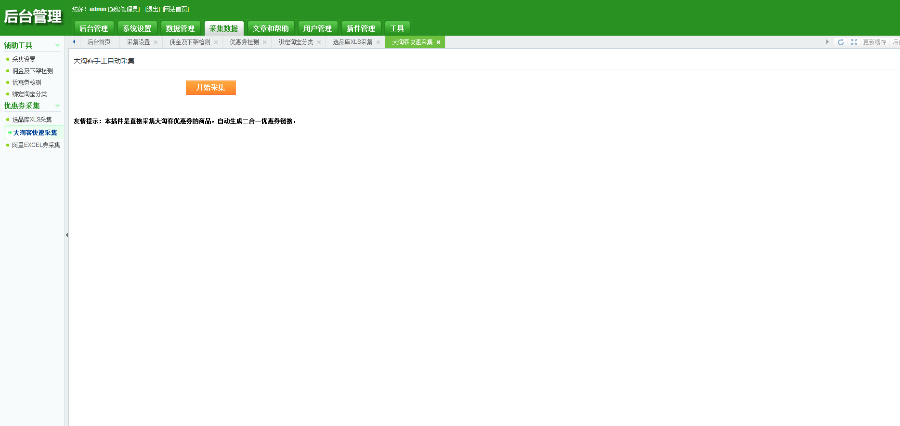This screenshot has width=900, height=426.
Task: Close the 采集设置 tab
Action: (x=156, y=42)
